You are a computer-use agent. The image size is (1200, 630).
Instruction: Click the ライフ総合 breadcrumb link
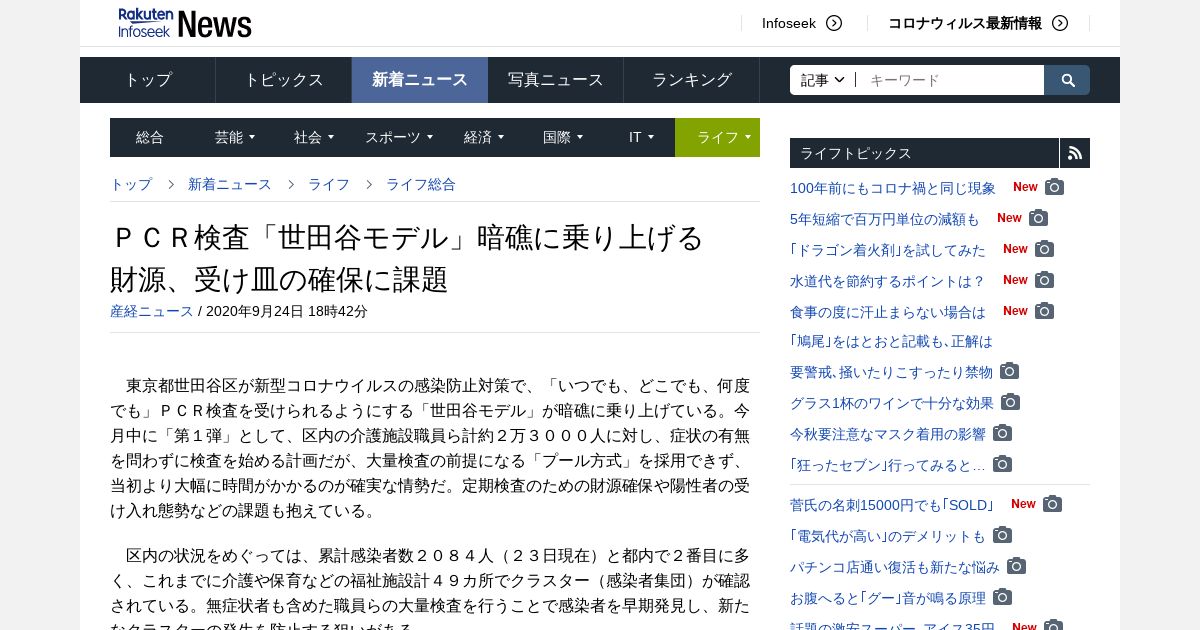point(421,184)
